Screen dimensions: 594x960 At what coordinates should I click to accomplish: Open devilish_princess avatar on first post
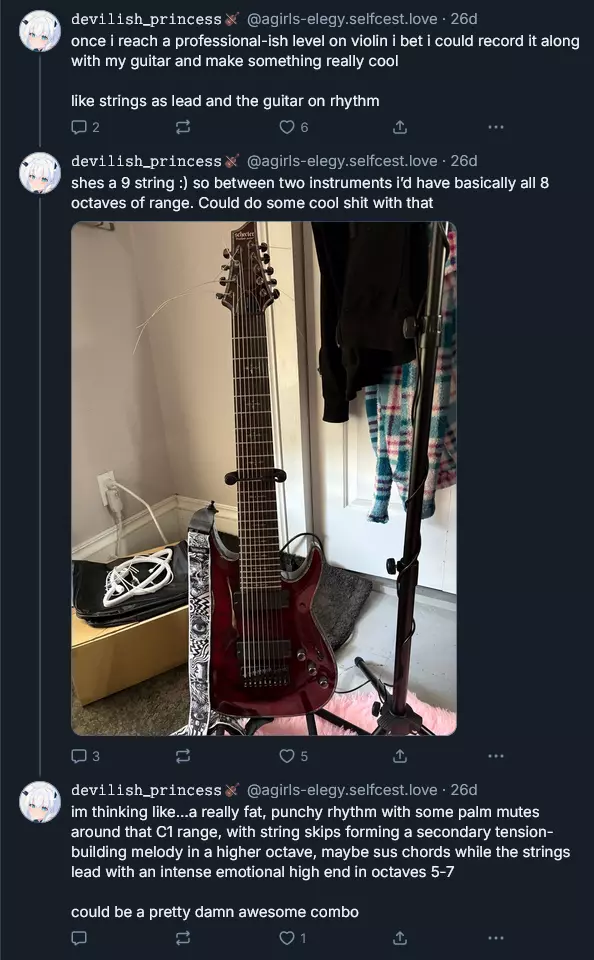pos(40,31)
